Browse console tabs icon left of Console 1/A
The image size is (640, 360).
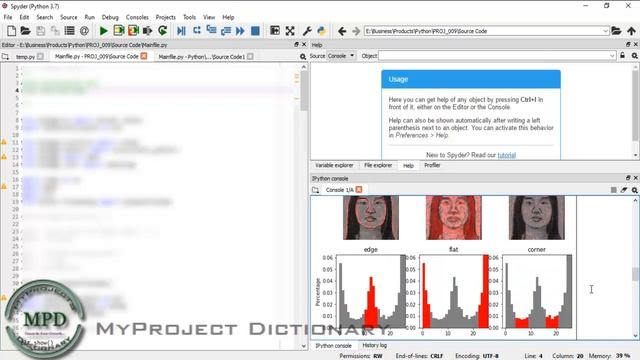click(316, 190)
